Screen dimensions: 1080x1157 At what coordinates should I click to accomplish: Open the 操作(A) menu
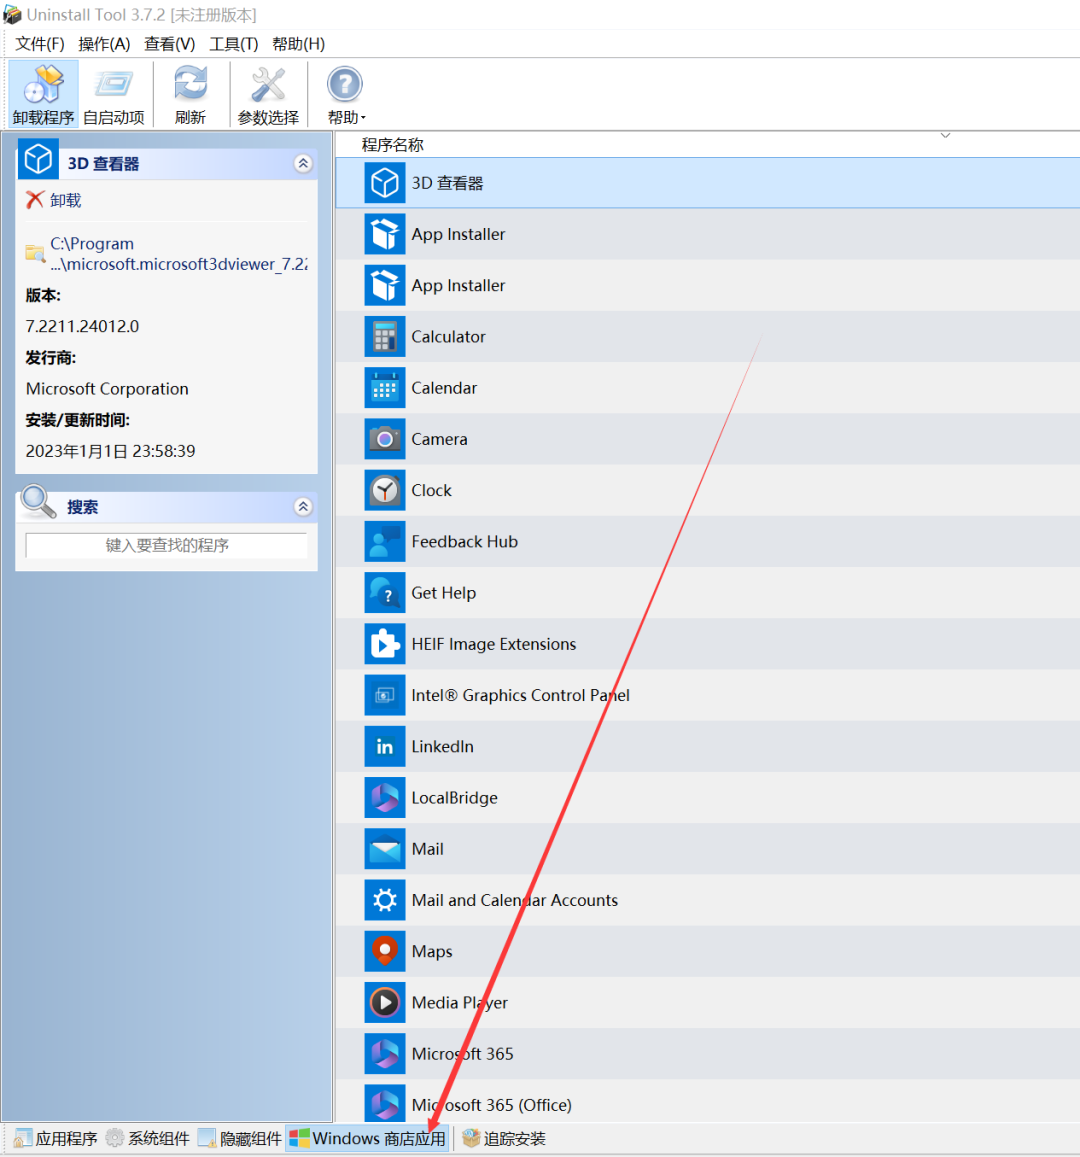pos(104,44)
